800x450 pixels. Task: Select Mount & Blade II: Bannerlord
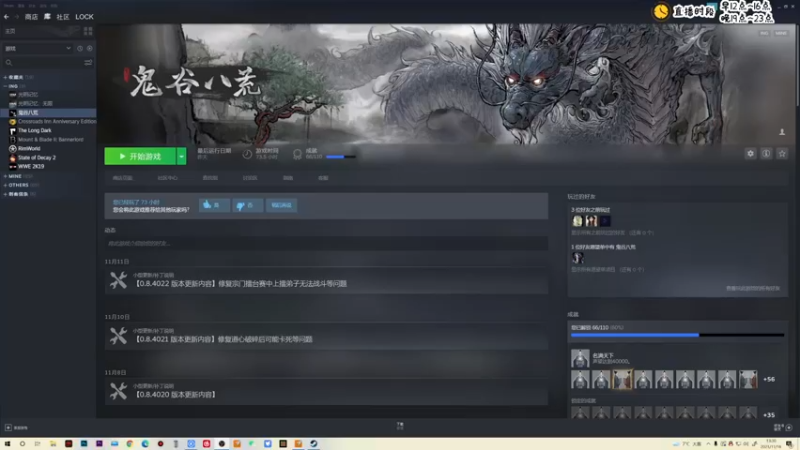click(x=46, y=139)
